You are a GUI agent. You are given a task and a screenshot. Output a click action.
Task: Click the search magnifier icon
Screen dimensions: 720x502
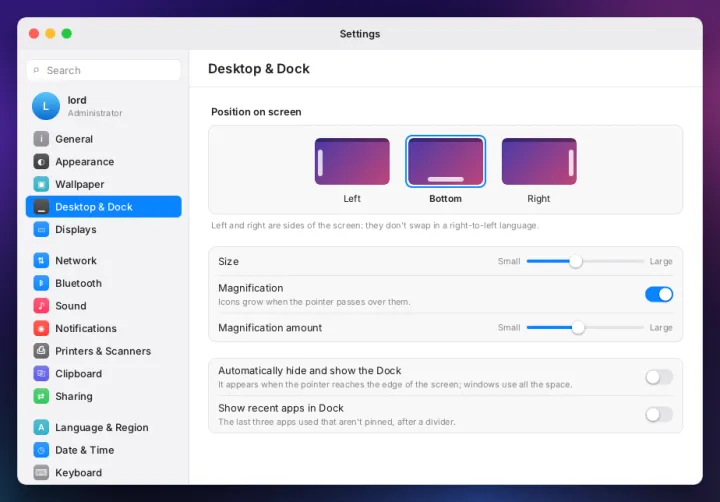click(36, 70)
